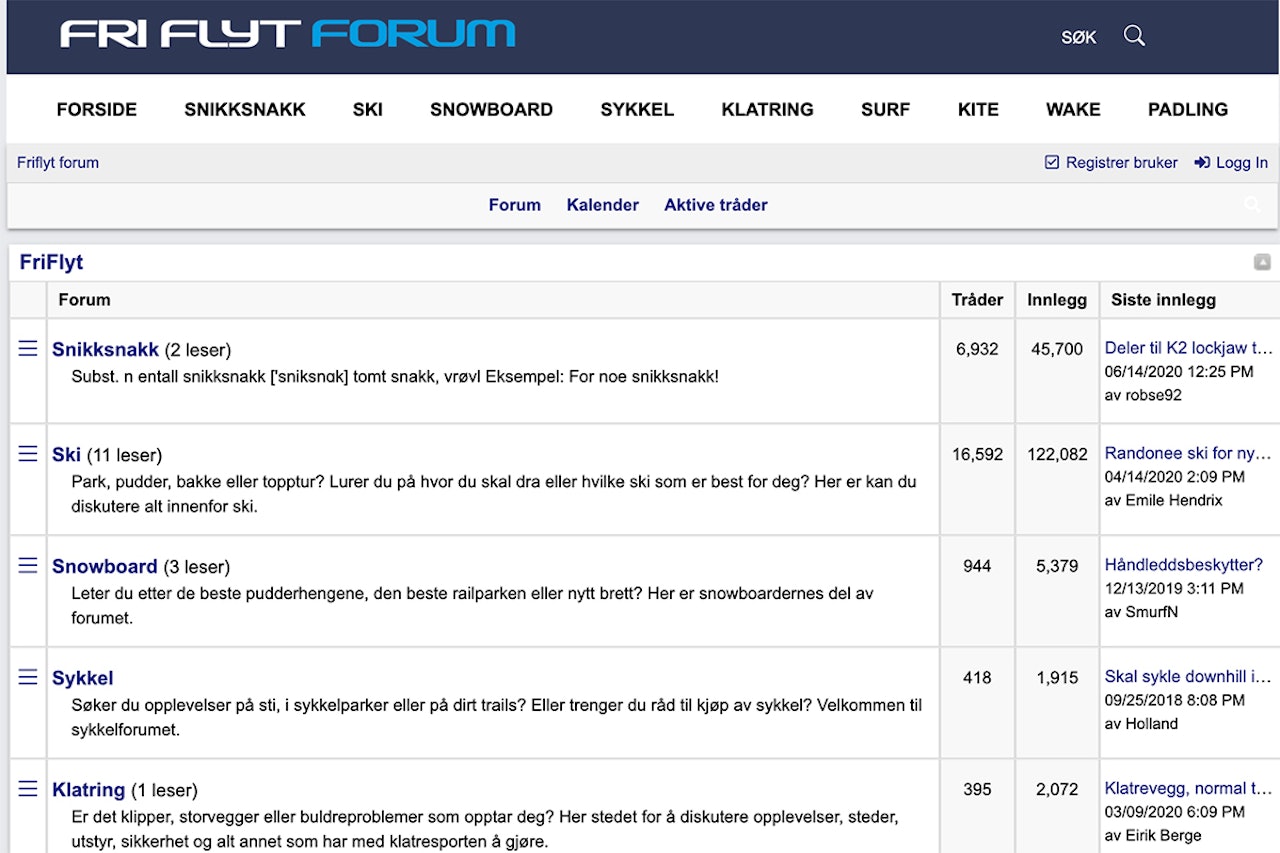The width and height of the screenshot is (1280, 853).
Task: Open the SURF section tab
Action: click(x=885, y=110)
